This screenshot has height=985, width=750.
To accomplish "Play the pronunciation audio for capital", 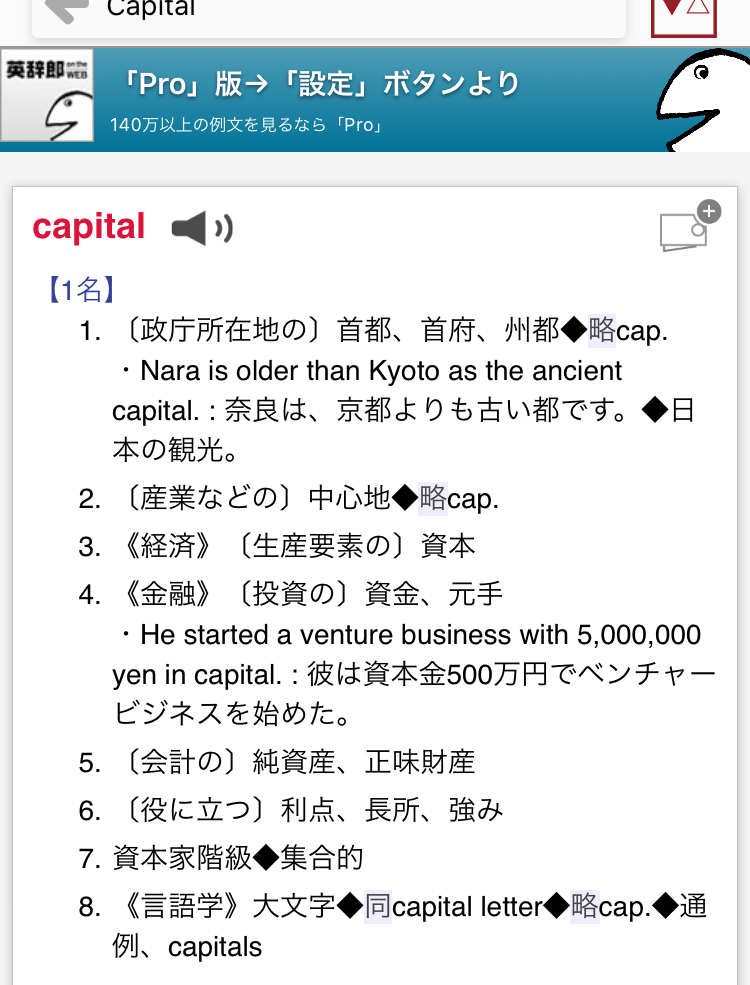I will tap(202, 228).
